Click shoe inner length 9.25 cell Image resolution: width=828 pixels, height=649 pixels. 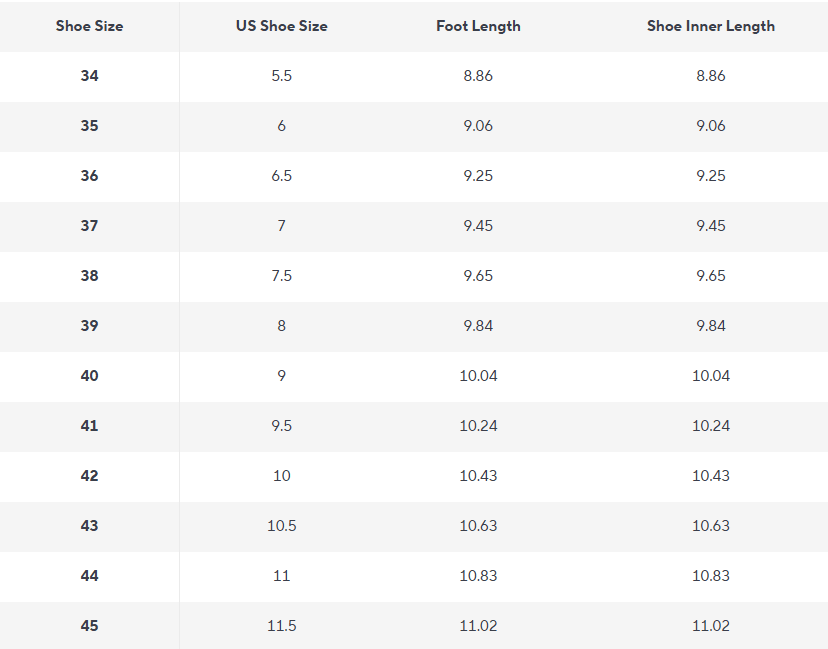[x=711, y=175]
